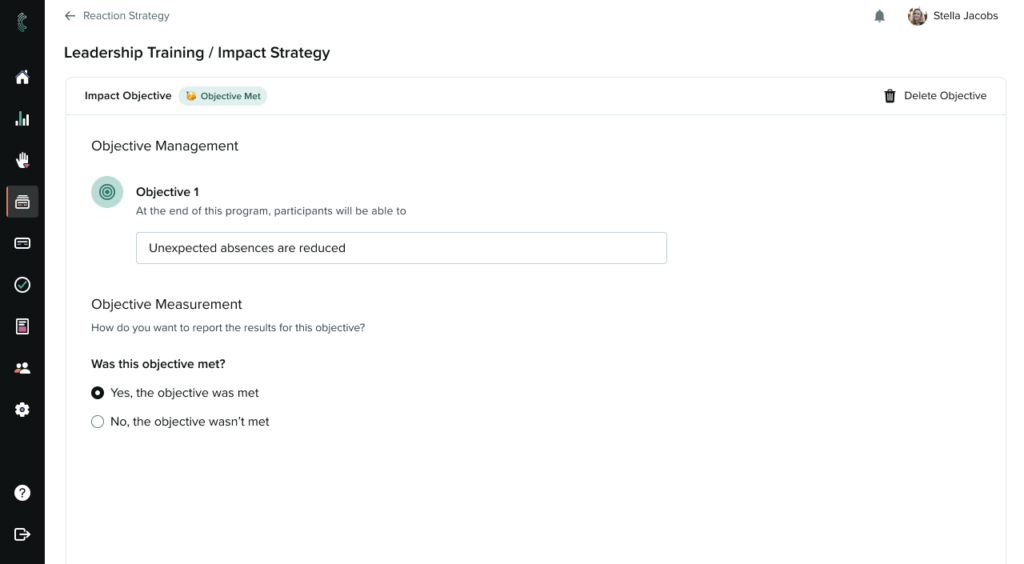The height and width of the screenshot is (564, 1024).
Task: Click the card icon in sidebar
Action: 22,243
